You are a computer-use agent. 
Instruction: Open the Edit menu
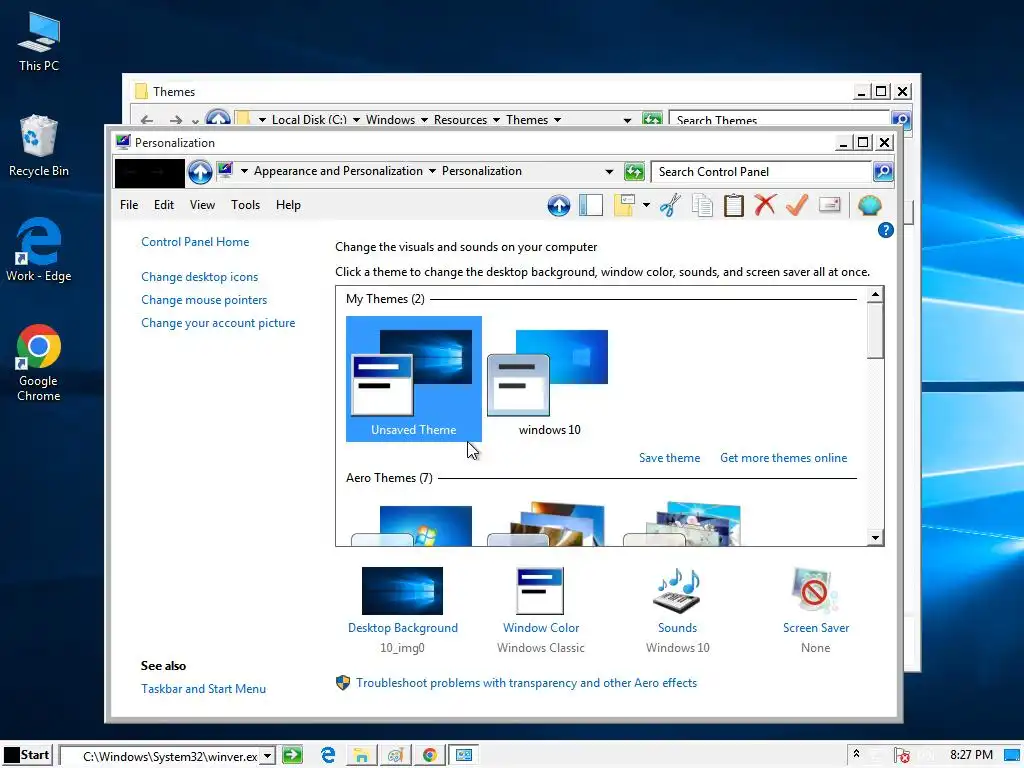tap(164, 205)
